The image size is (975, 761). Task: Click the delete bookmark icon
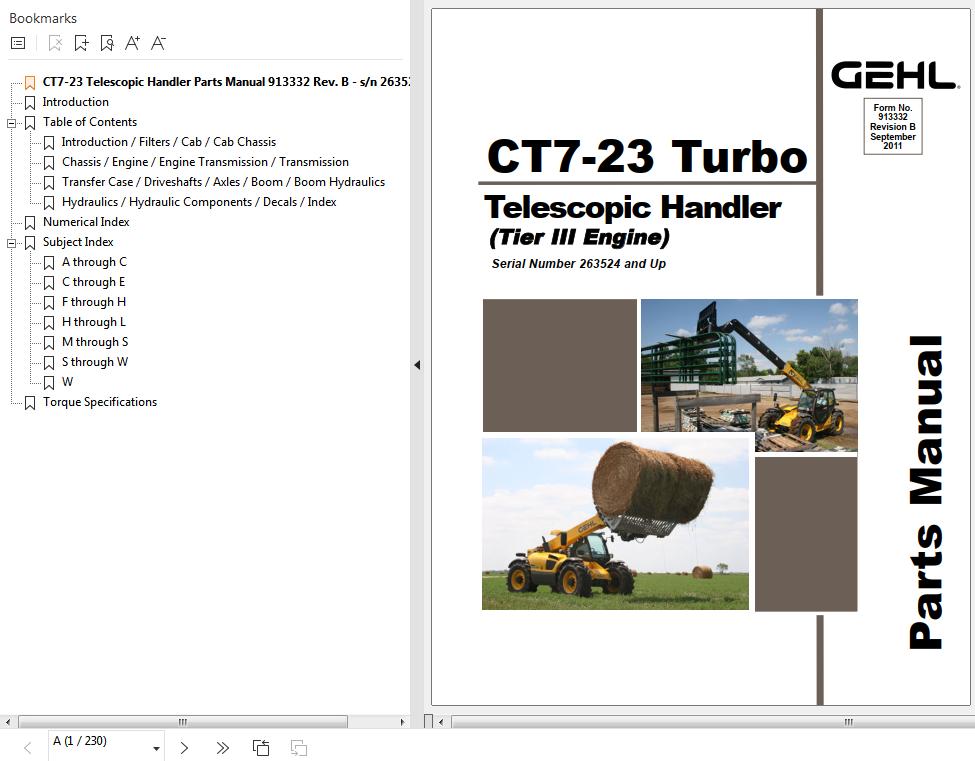[x=55, y=43]
